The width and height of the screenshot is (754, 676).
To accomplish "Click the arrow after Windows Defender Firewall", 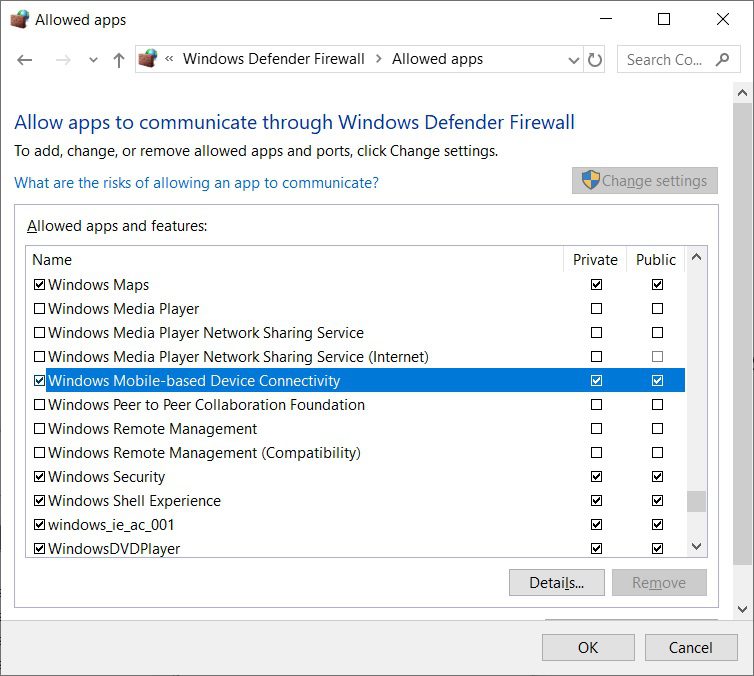I will click(x=379, y=59).
